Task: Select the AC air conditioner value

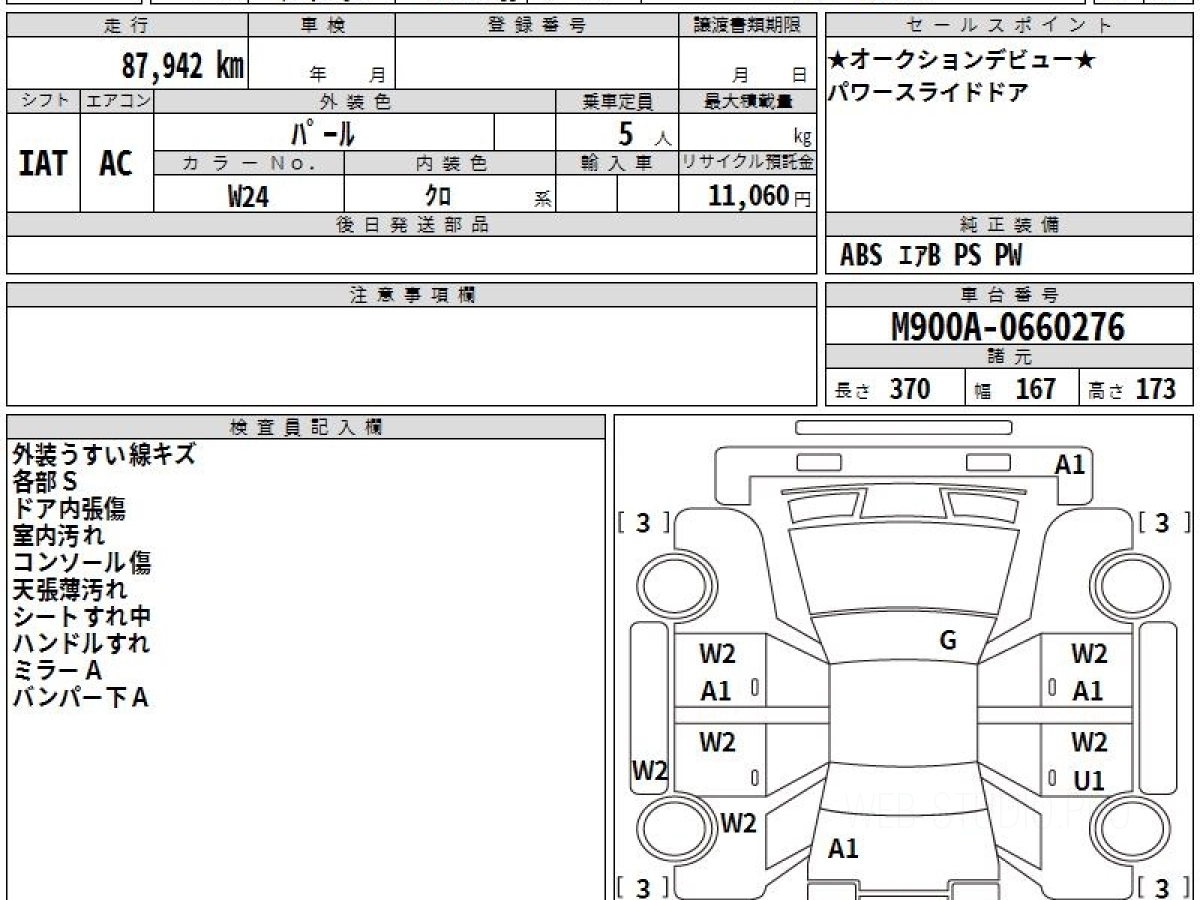Action: [116, 163]
